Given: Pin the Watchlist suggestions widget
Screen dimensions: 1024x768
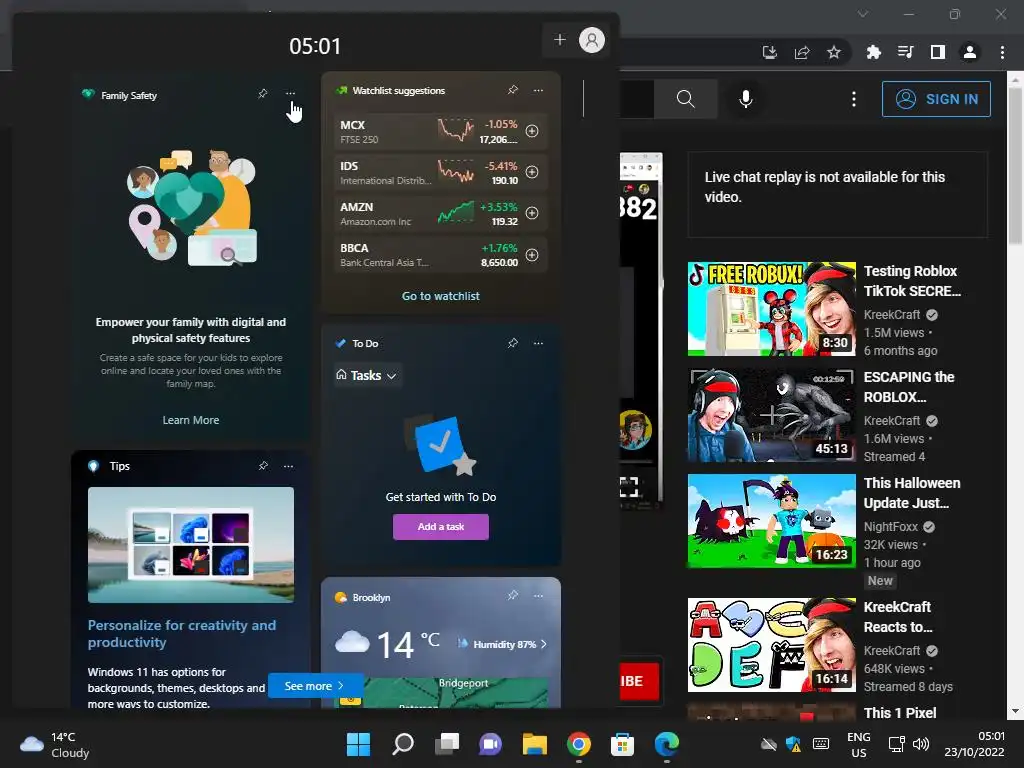Looking at the screenshot, I should coord(513,90).
